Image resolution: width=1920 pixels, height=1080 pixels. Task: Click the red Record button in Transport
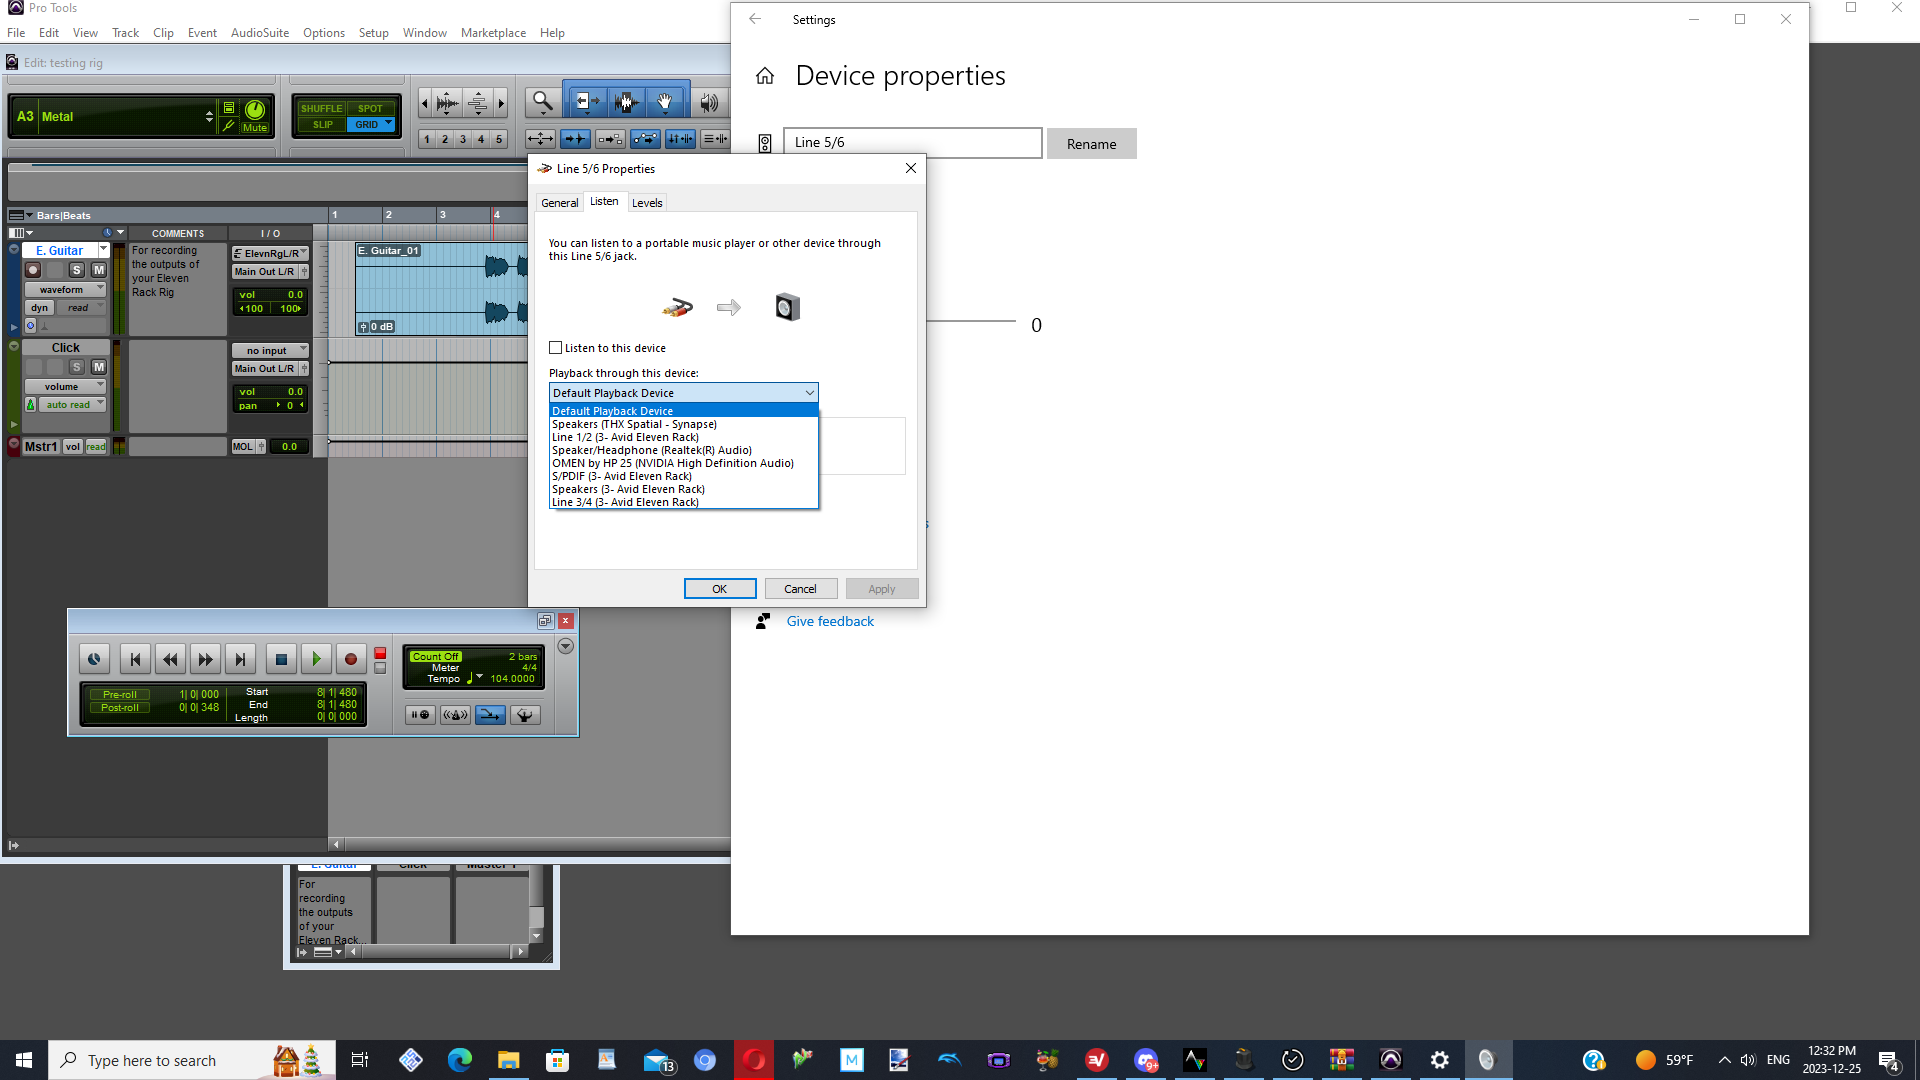point(351,659)
